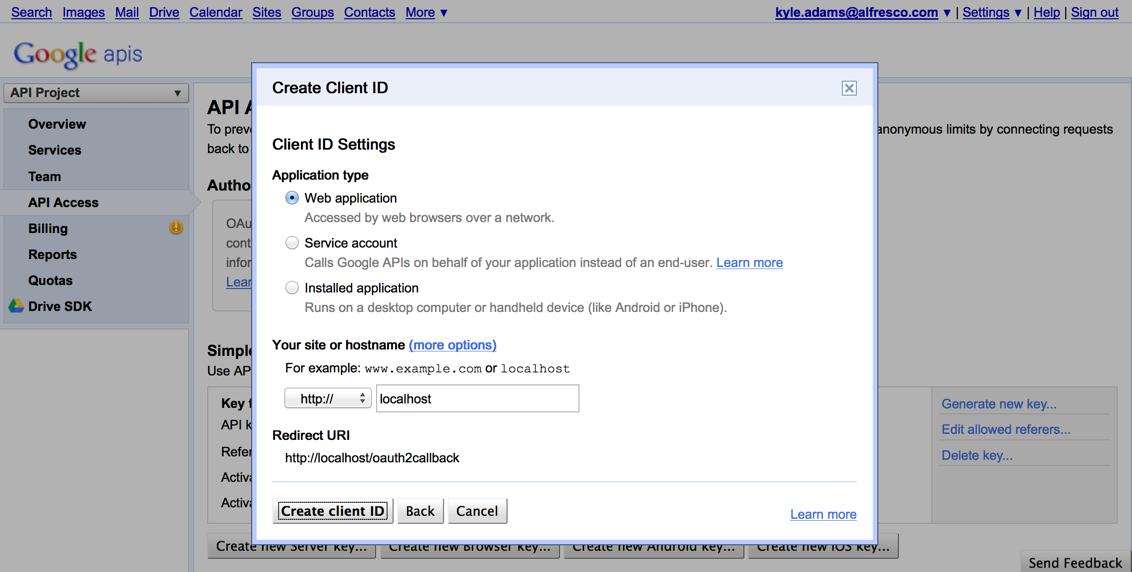Click the Redirect URI http://localhost/oauth2callback text

[x=372, y=458]
